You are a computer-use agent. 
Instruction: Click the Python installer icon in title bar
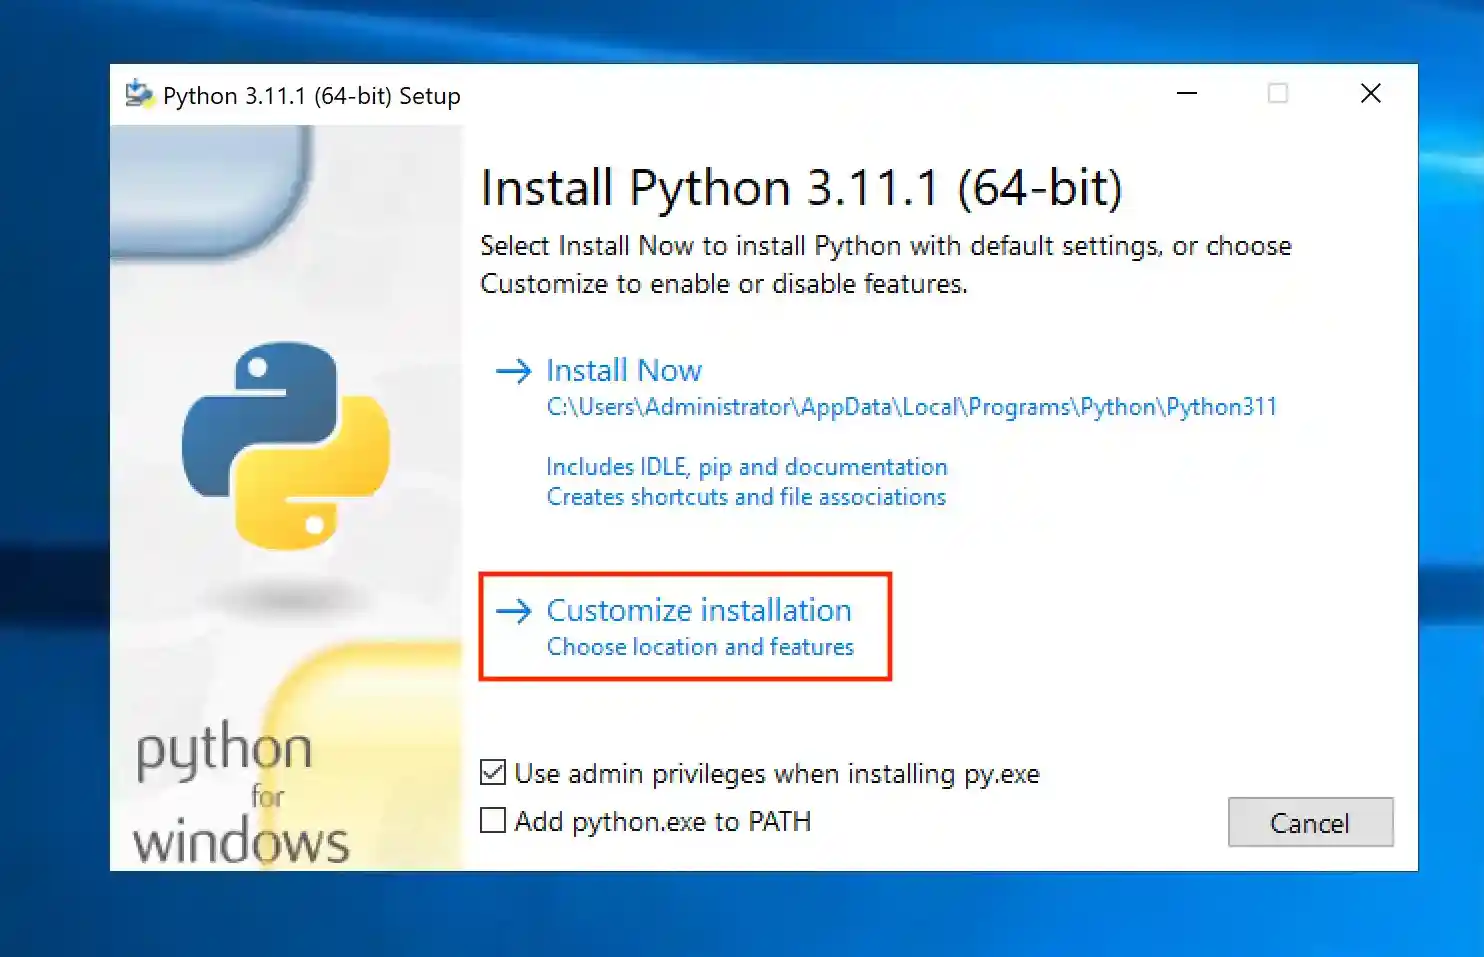[136, 92]
